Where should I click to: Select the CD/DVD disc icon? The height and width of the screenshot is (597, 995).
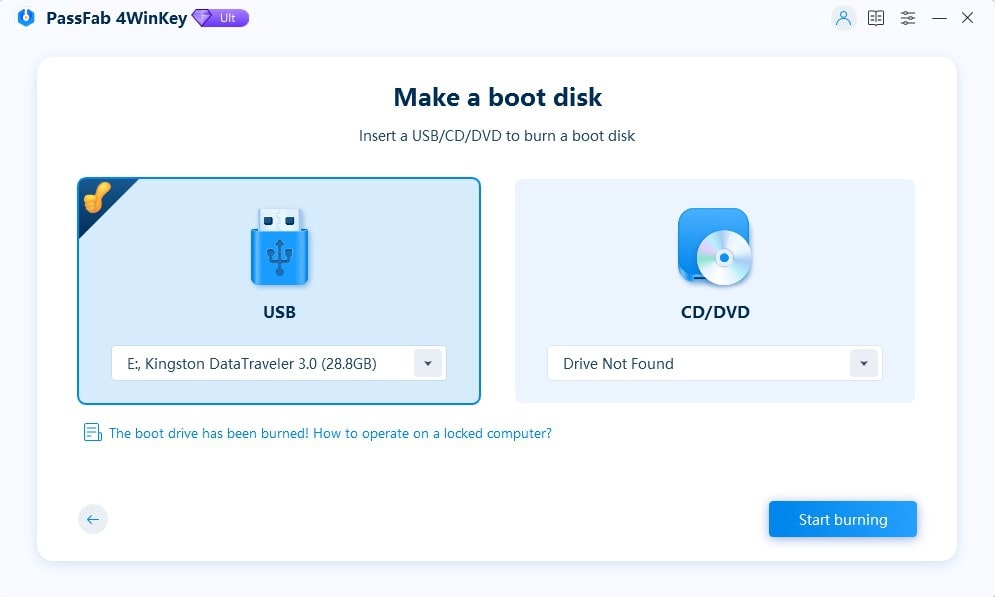(715, 247)
